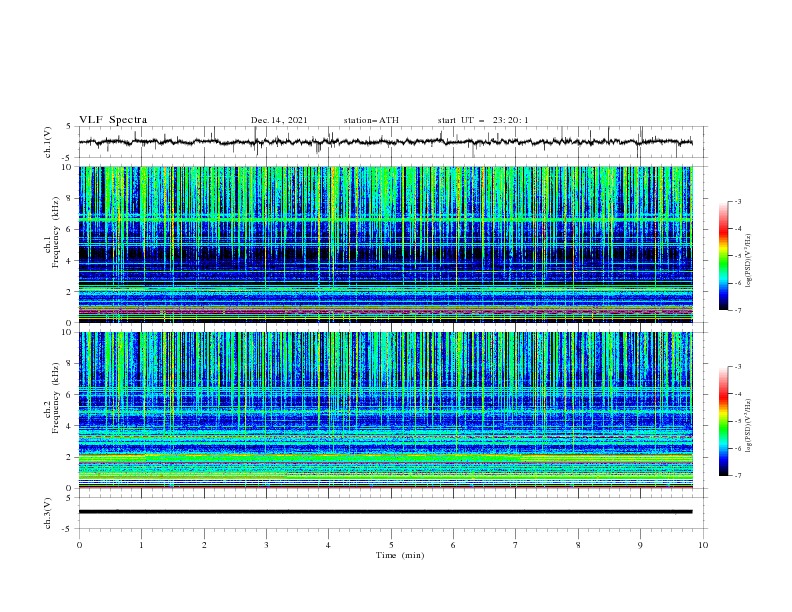Click the ch.1 spectrogram color bar
Viewport: 792px width, 612px height.
[724, 256]
